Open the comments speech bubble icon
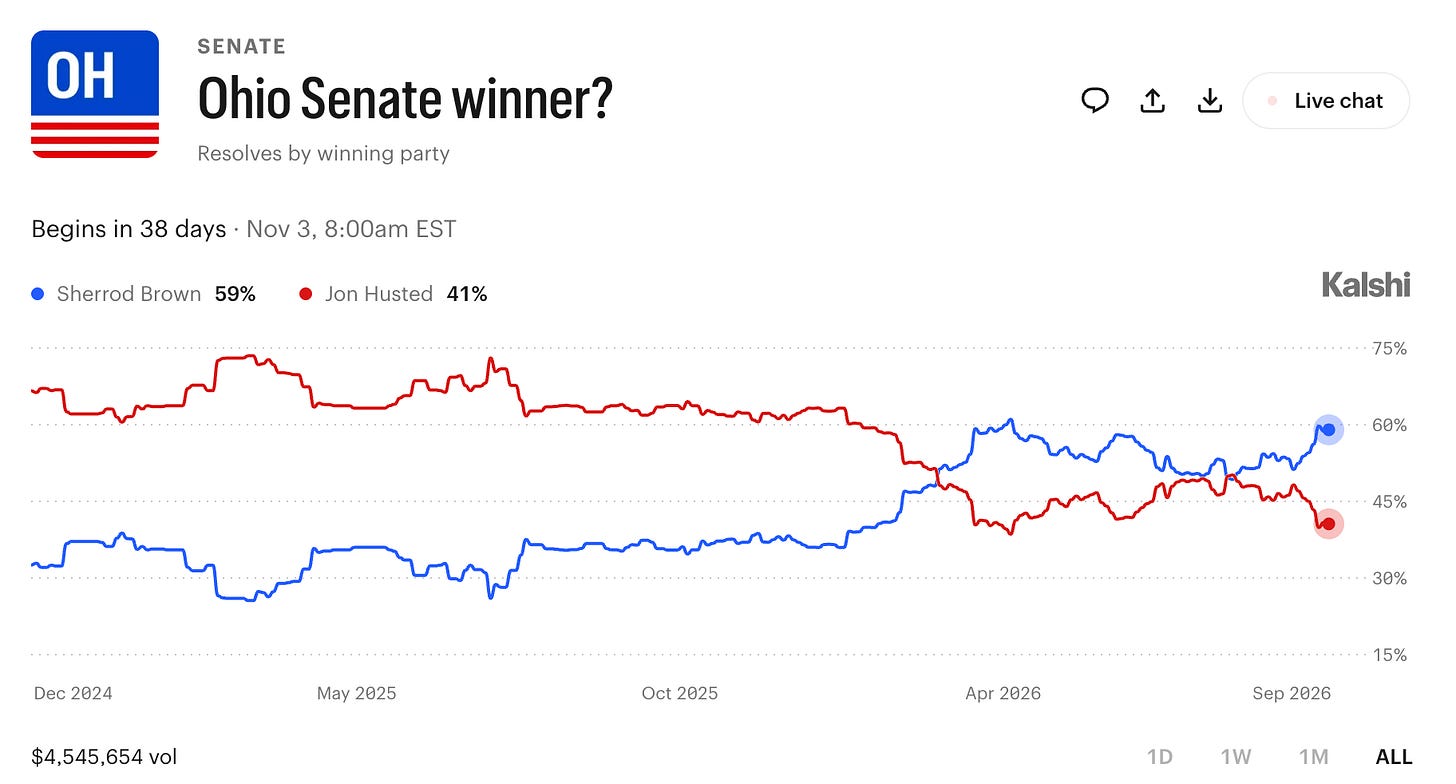The image size is (1456, 784). click(x=1095, y=100)
